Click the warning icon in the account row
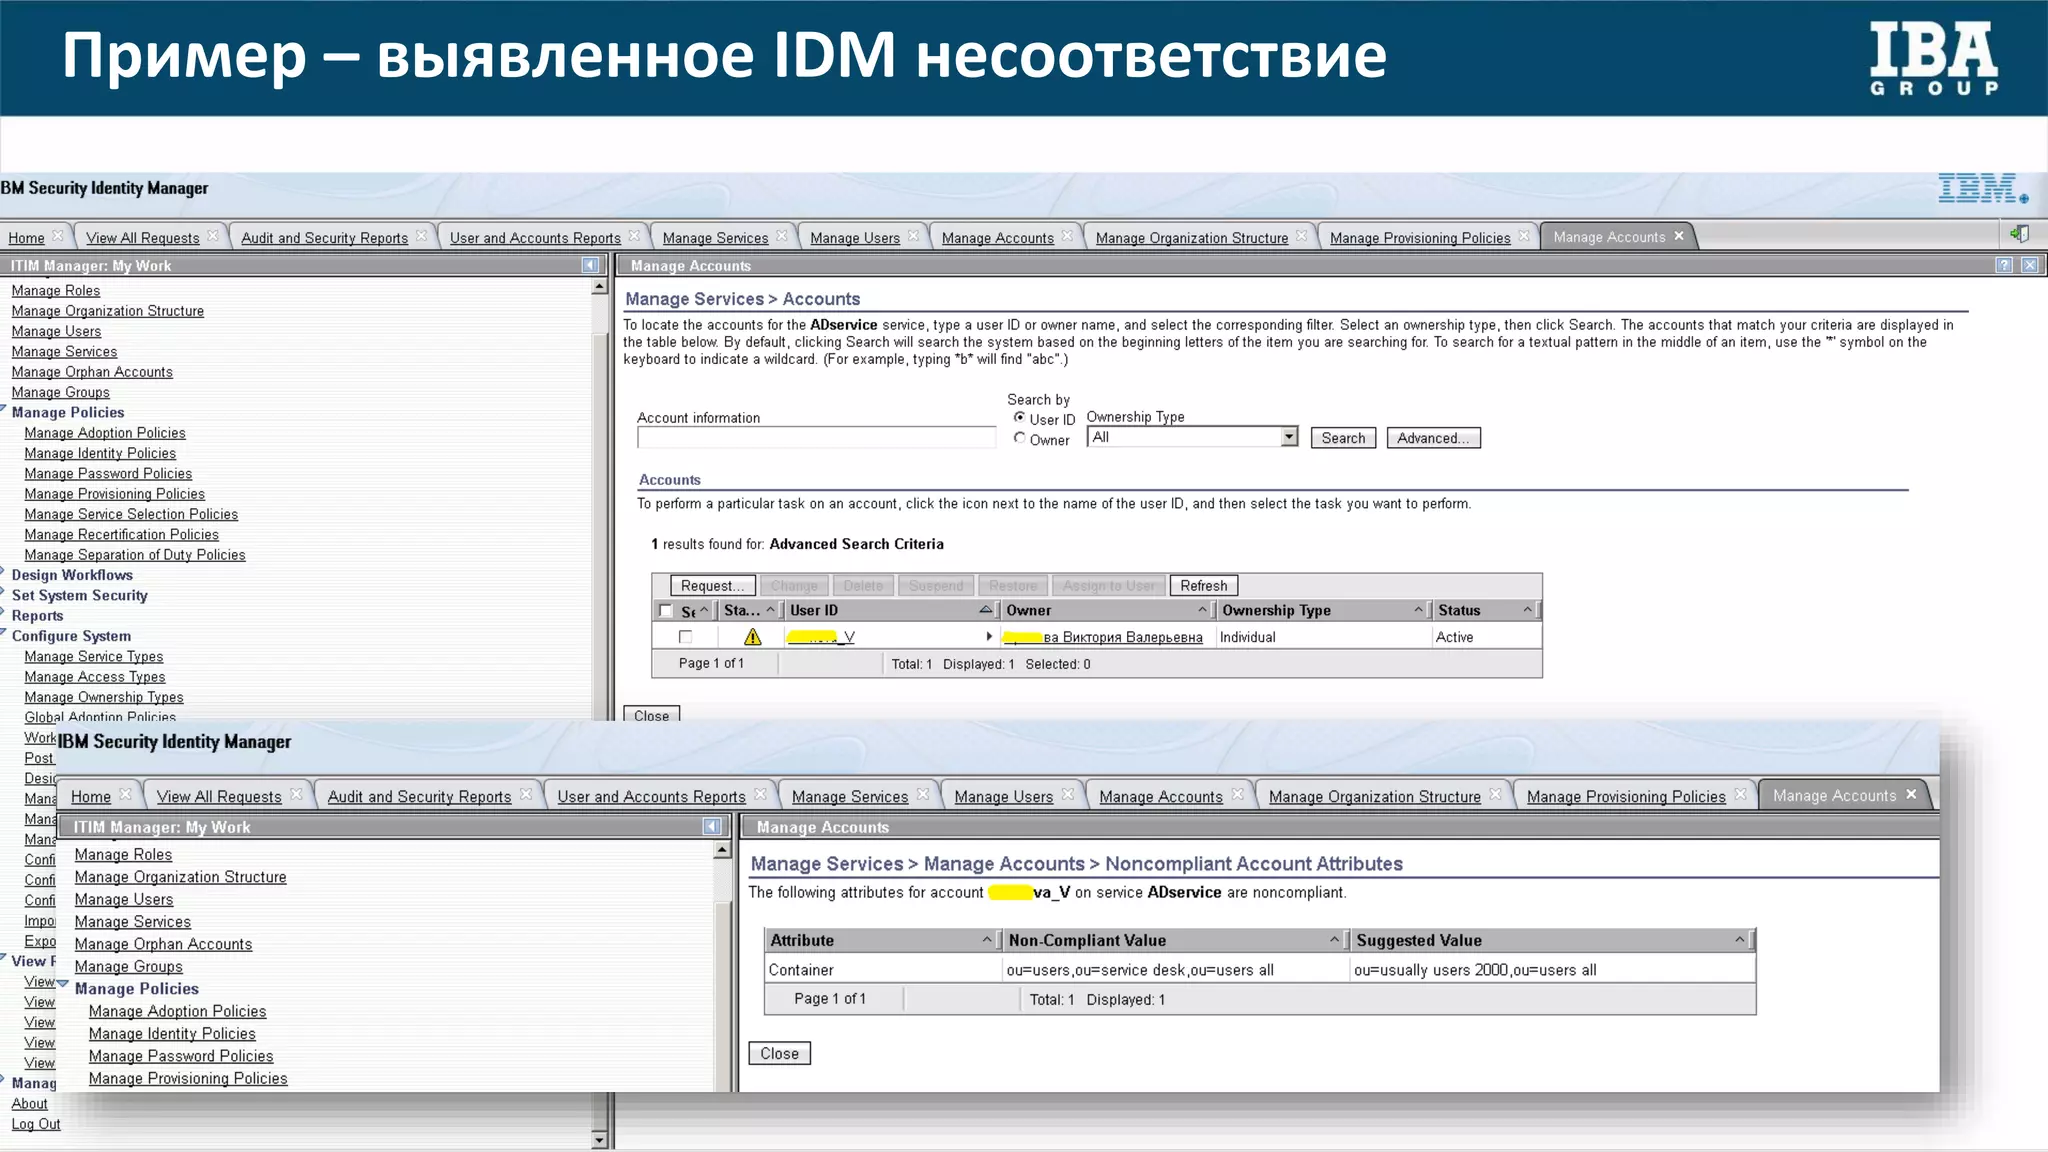This screenshot has width=2048, height=1152. pos(752,637)
